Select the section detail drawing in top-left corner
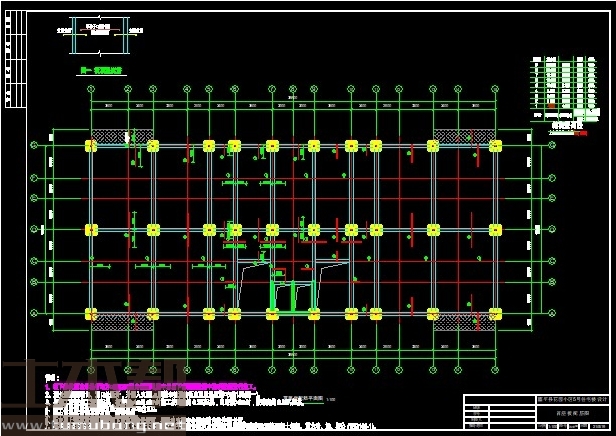616x436 pixels. pos(98,38)
